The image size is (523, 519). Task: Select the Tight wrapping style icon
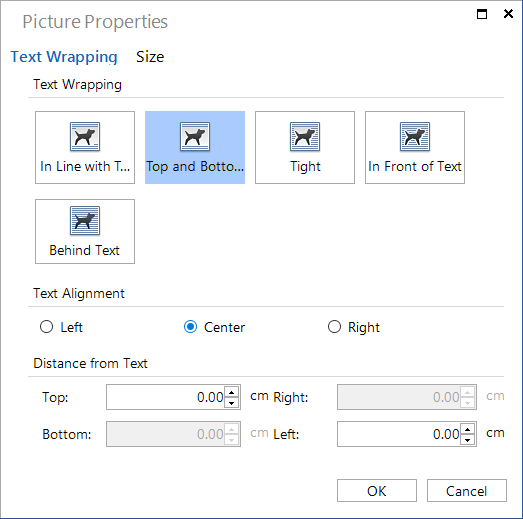point(305,137)
